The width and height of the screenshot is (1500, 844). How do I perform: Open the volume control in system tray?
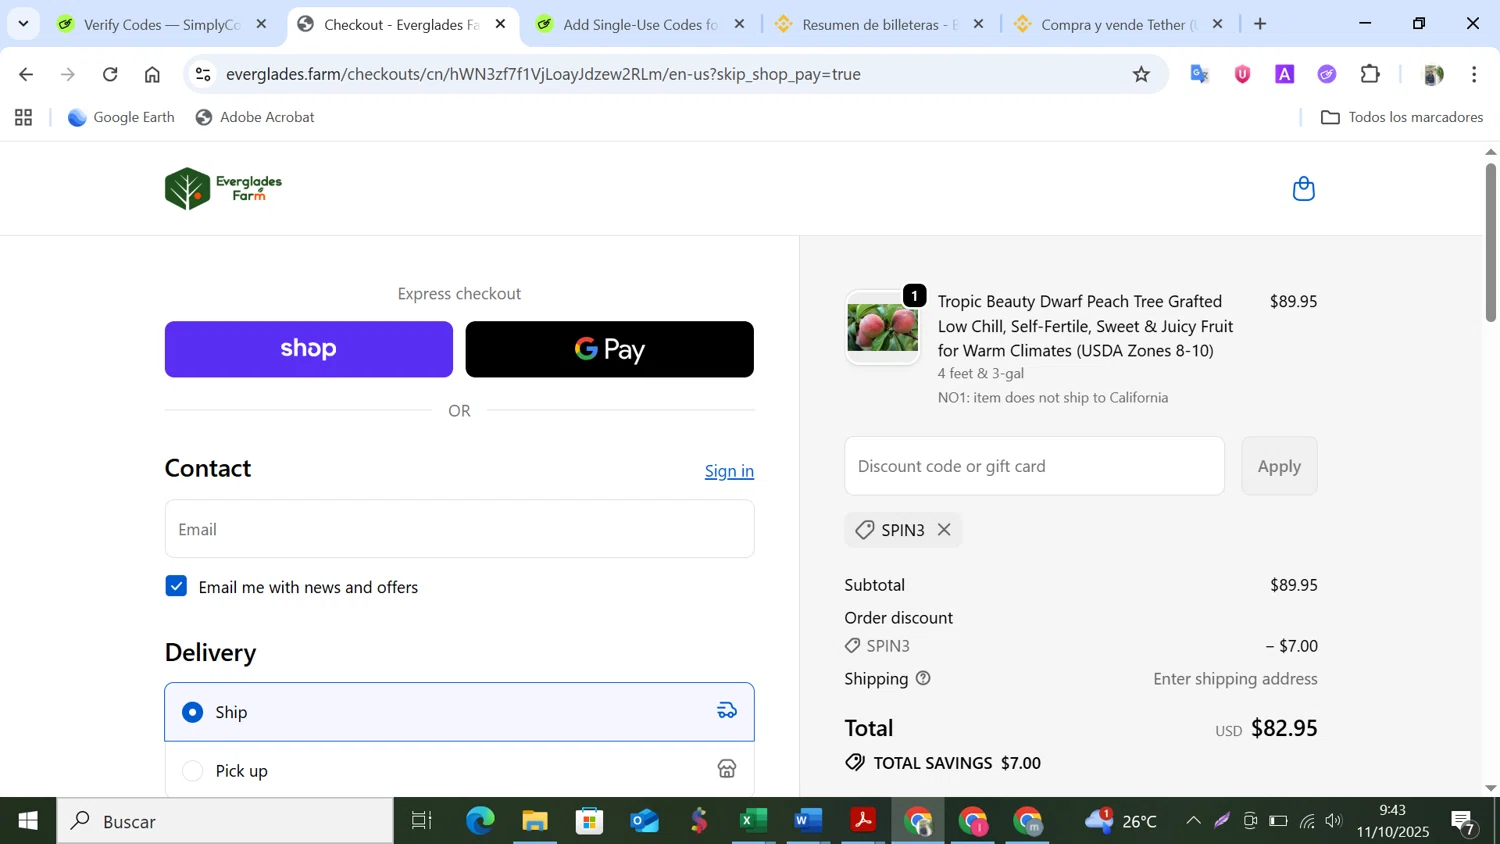[x=1334, y=821]
